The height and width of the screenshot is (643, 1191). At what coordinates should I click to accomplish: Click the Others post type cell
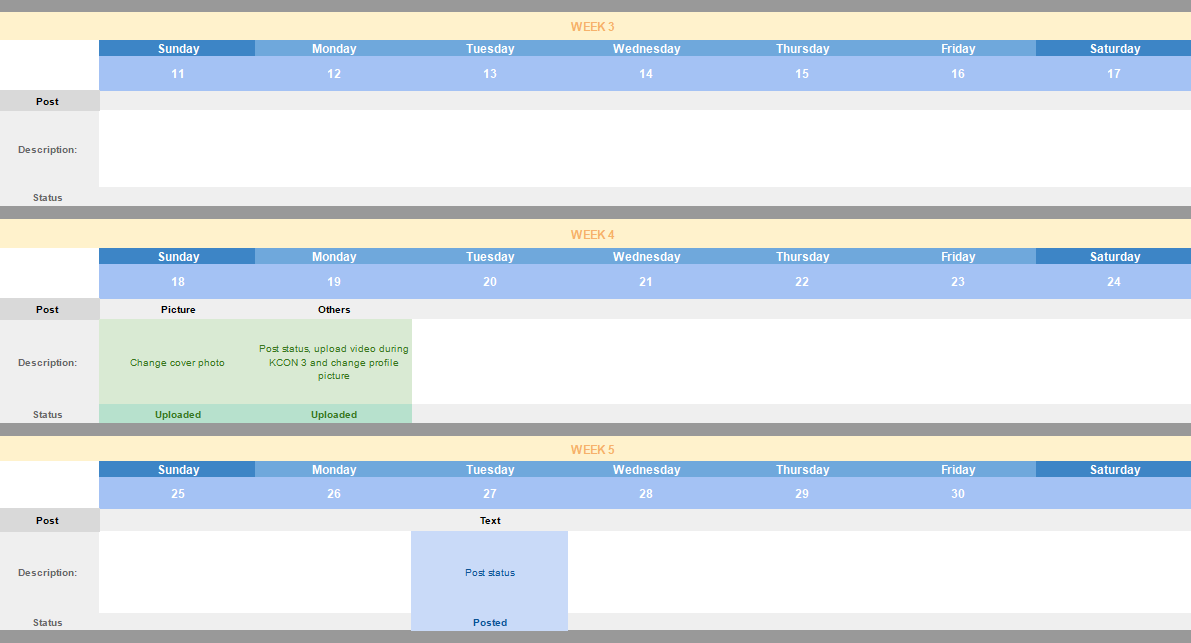tap(333, 309)
